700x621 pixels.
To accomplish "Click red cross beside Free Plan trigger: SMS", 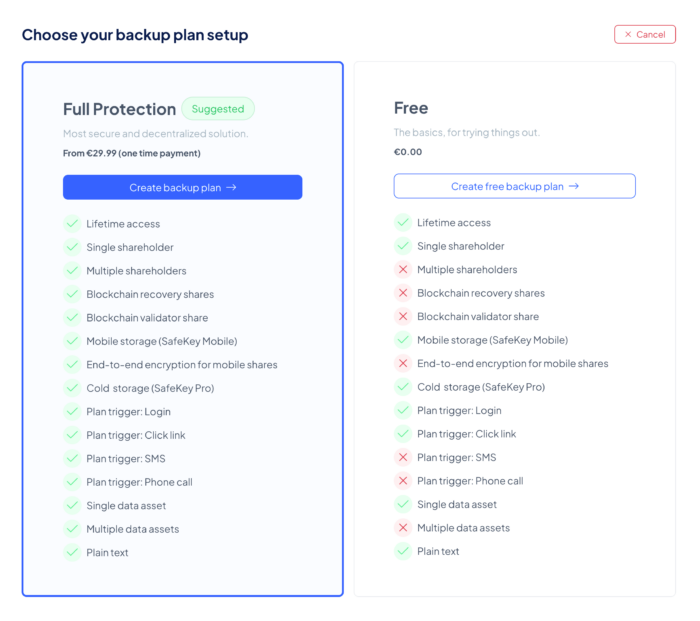I will tap(403, 457).
